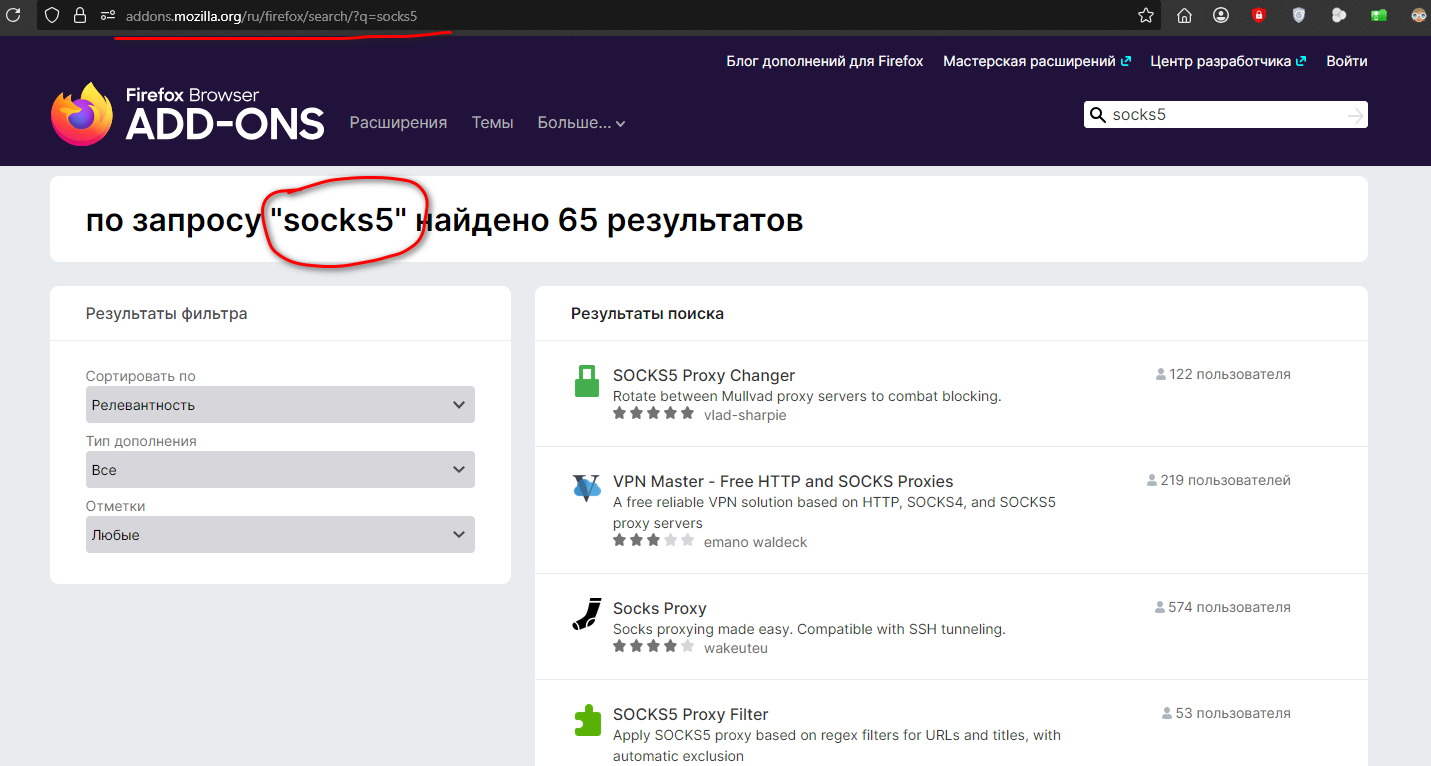This screenshot has width=1431, height=766.
Task: Open SOCKS5 Proxy Changer green padlock icon
Action: 587,381
